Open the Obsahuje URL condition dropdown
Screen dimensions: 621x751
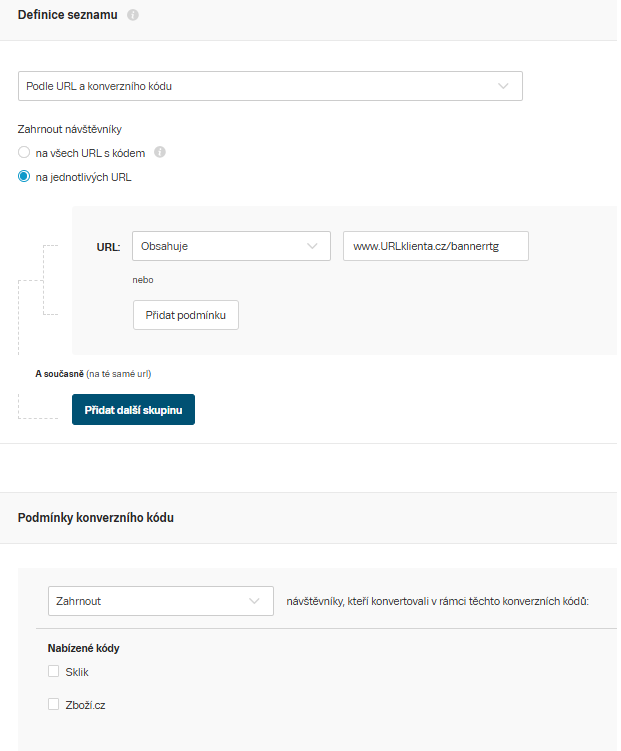pyautogui.click(x=231, y=246)
